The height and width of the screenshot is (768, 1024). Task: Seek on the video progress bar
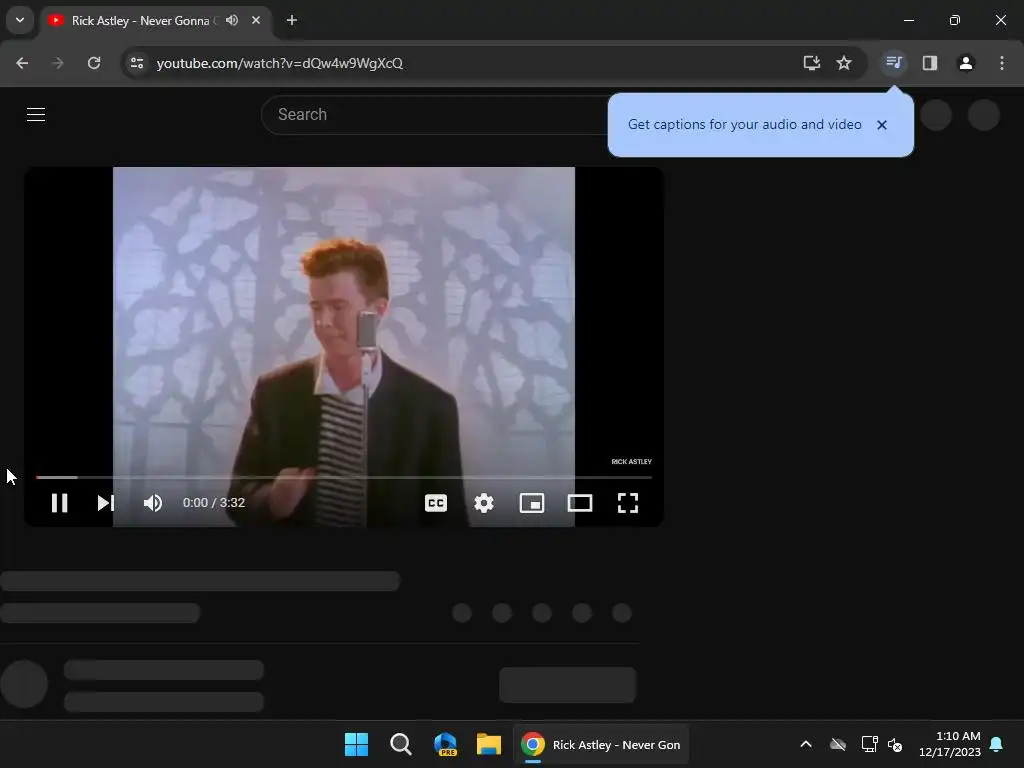point(344,477)
